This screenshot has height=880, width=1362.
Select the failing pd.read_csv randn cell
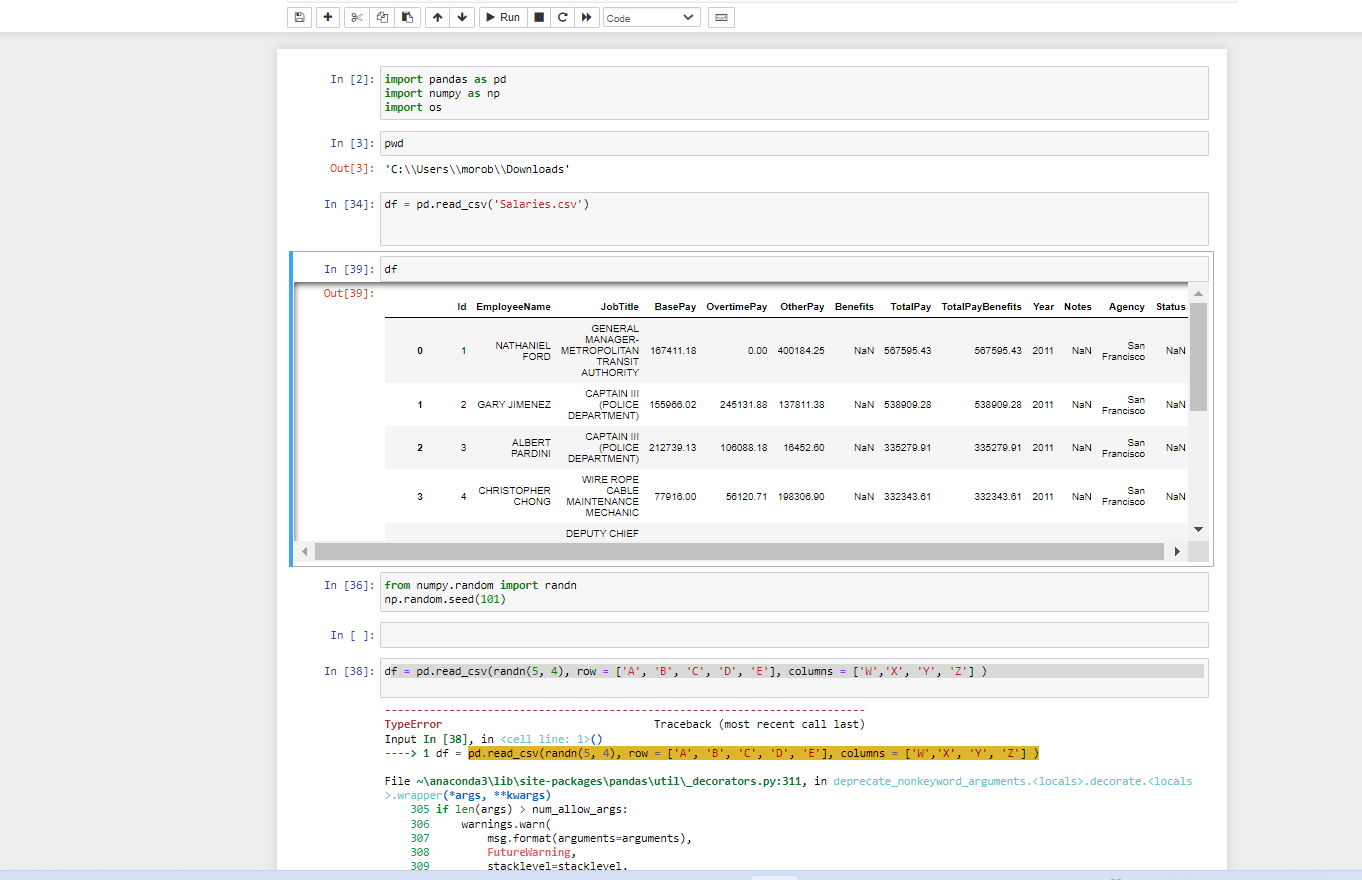(700, 671)
